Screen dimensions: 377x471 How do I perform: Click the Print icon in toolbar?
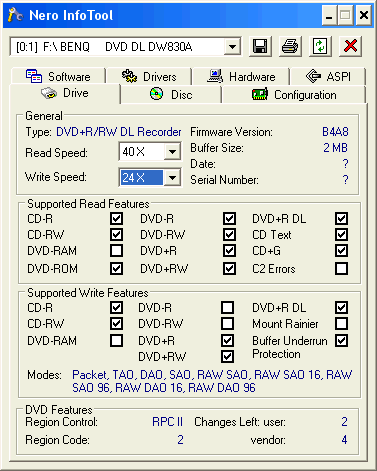point(290,46)
